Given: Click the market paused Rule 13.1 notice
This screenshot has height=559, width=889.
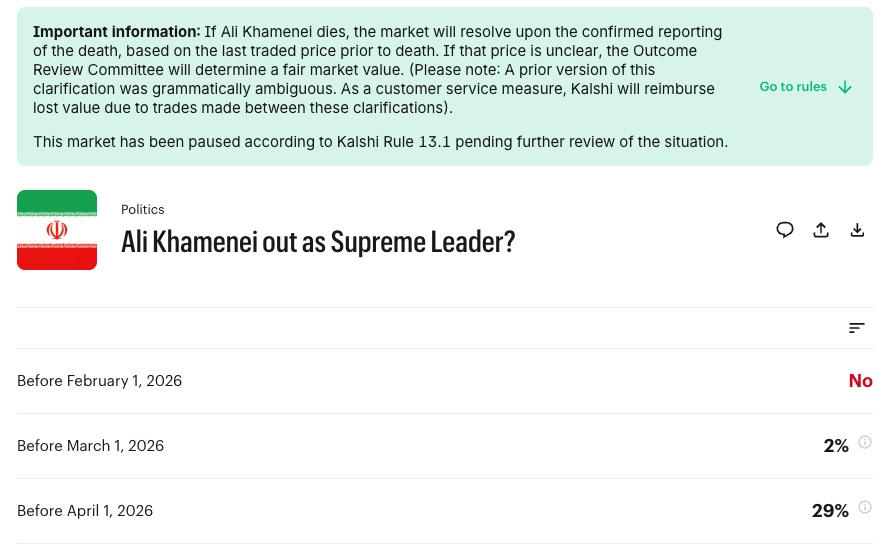Looking at the screenshot, I should (380, 142).
